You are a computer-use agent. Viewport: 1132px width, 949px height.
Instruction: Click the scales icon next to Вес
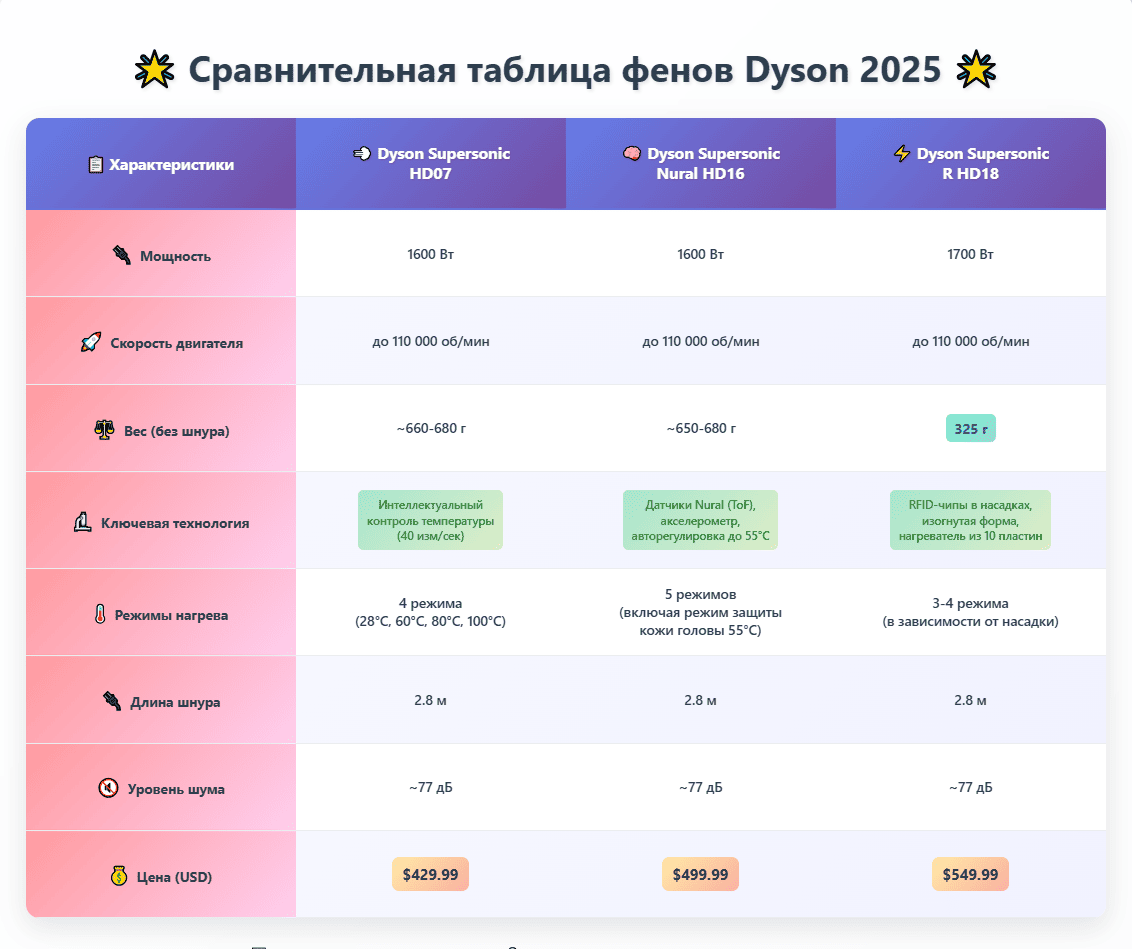(105, 430)
